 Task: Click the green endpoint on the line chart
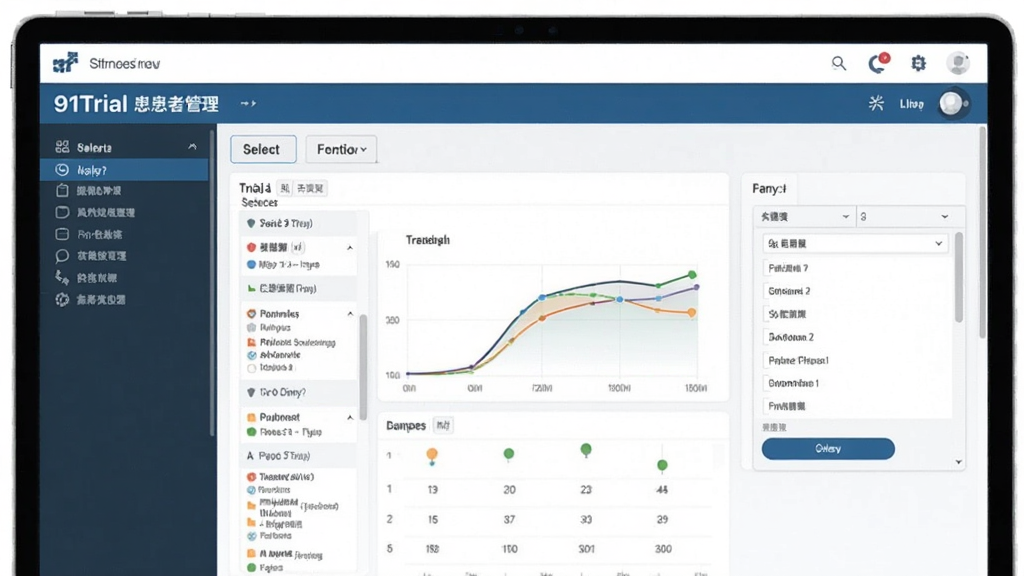pyautogui.click(x=692, y=275)
